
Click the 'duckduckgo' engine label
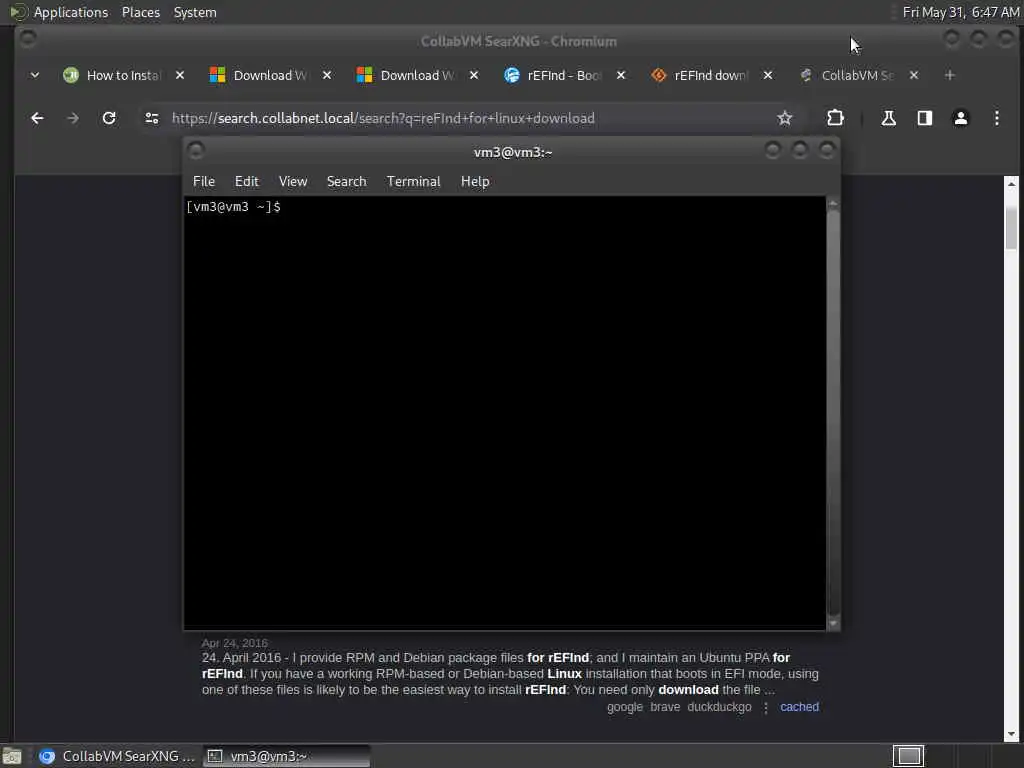[x=719, y=707]
